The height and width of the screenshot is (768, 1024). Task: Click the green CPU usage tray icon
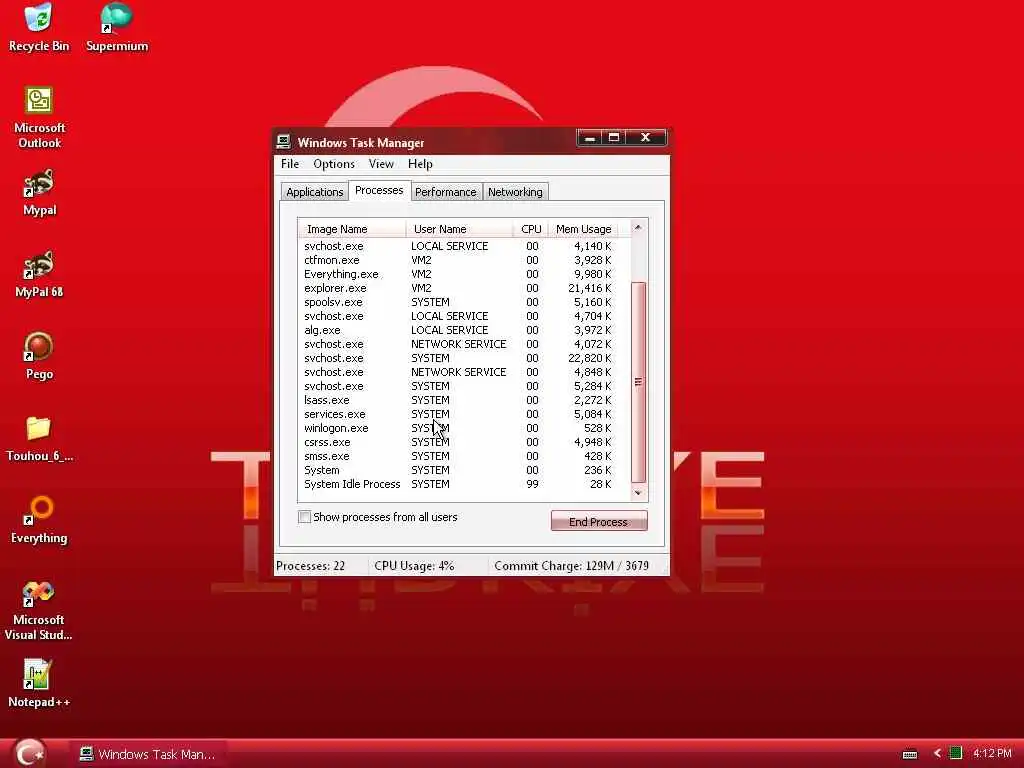pyautogui.click(x=955, y=754)
